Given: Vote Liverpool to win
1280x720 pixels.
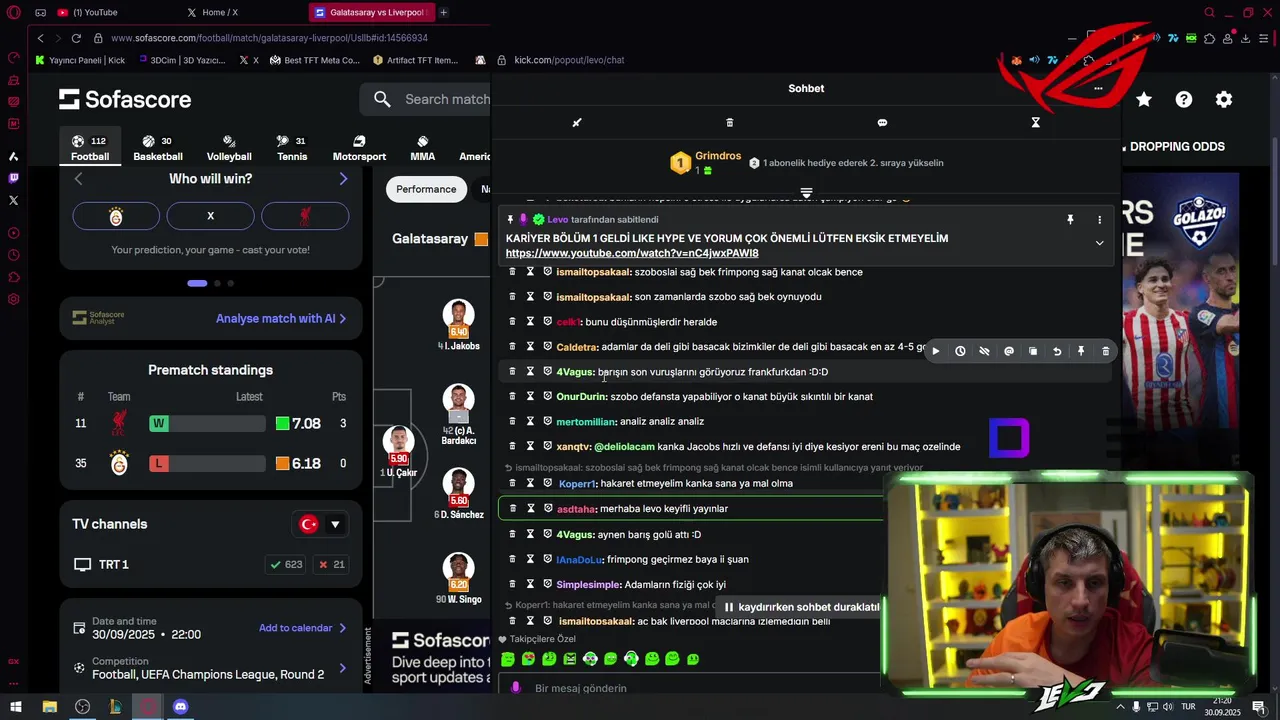Looking at the screenshot, I should [305, 216].
